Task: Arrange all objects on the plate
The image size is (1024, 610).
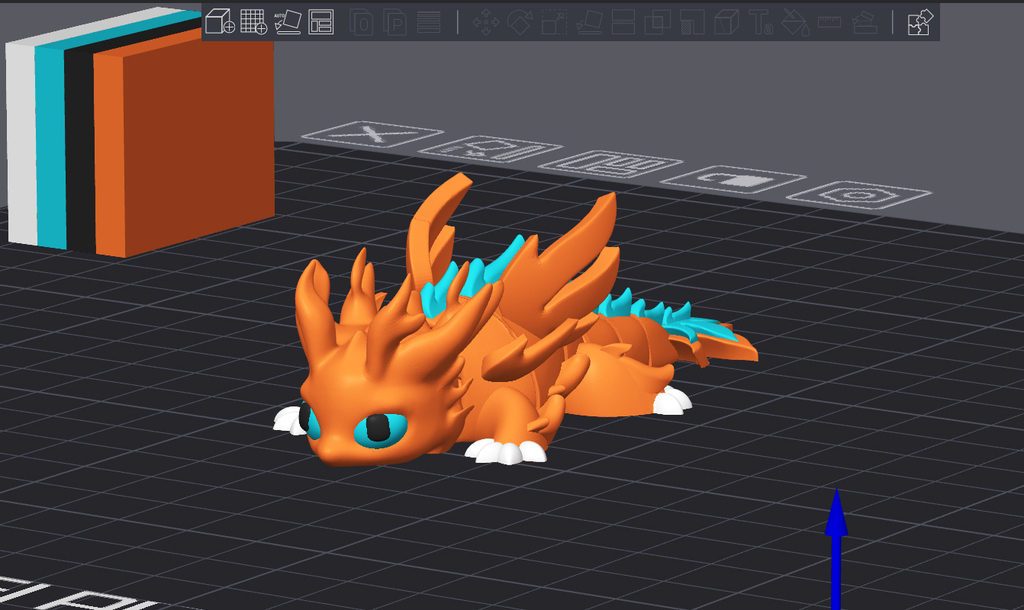Action: [x=322, y=22]
